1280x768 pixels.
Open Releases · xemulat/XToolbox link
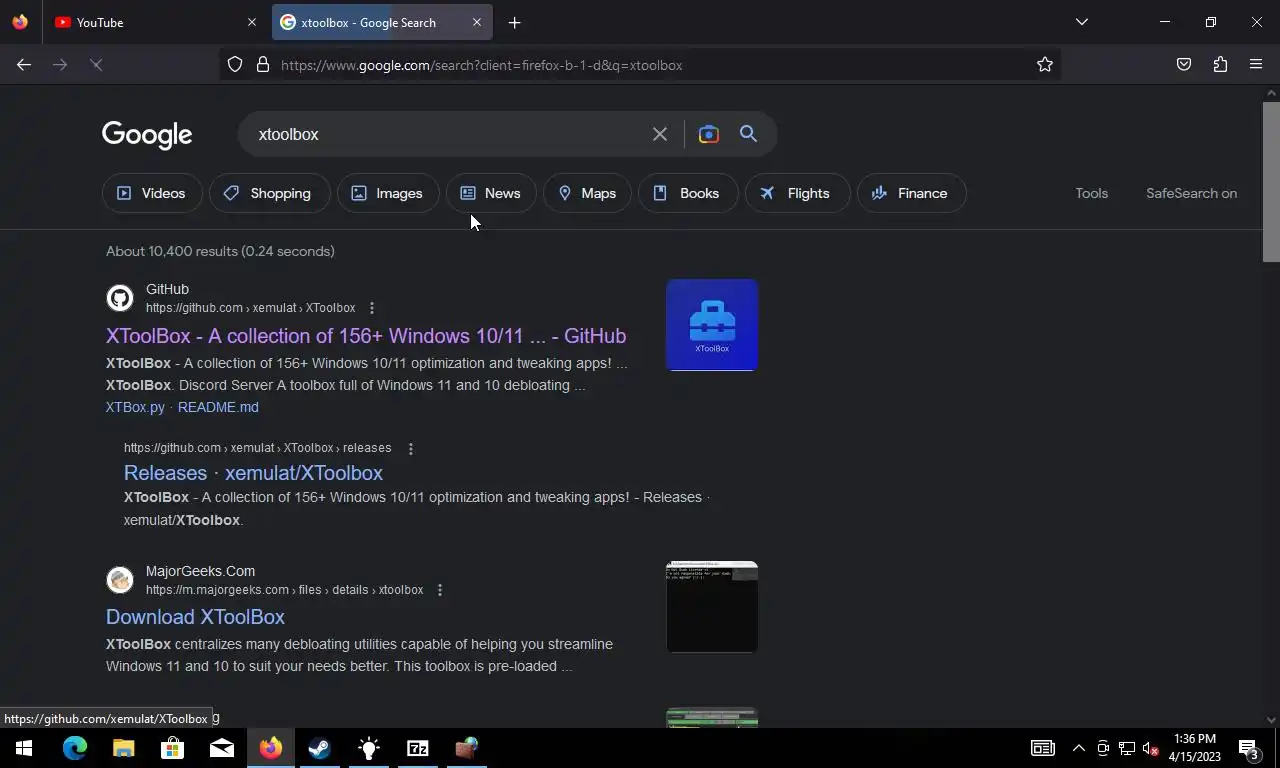point(253,473)
